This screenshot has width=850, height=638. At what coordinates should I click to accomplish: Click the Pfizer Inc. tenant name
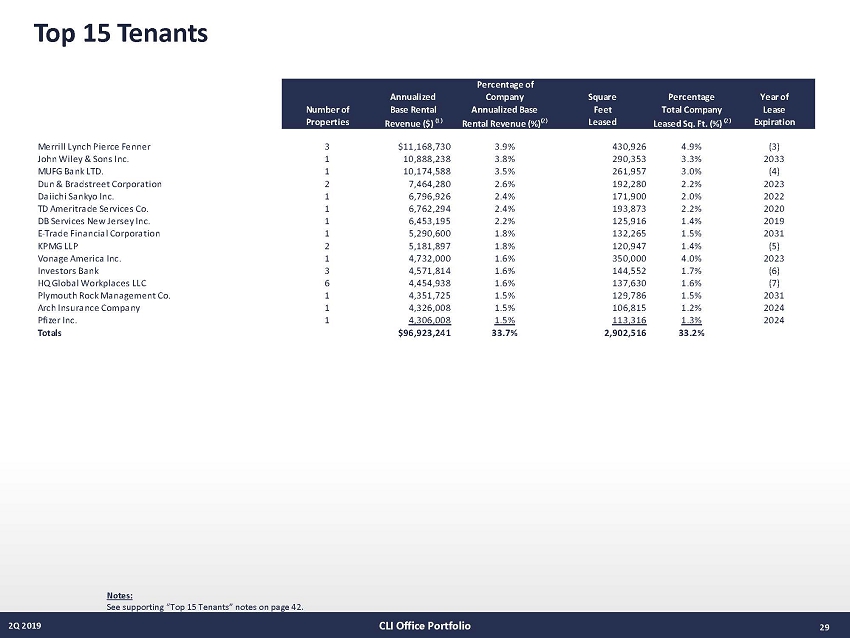[57, 320]
